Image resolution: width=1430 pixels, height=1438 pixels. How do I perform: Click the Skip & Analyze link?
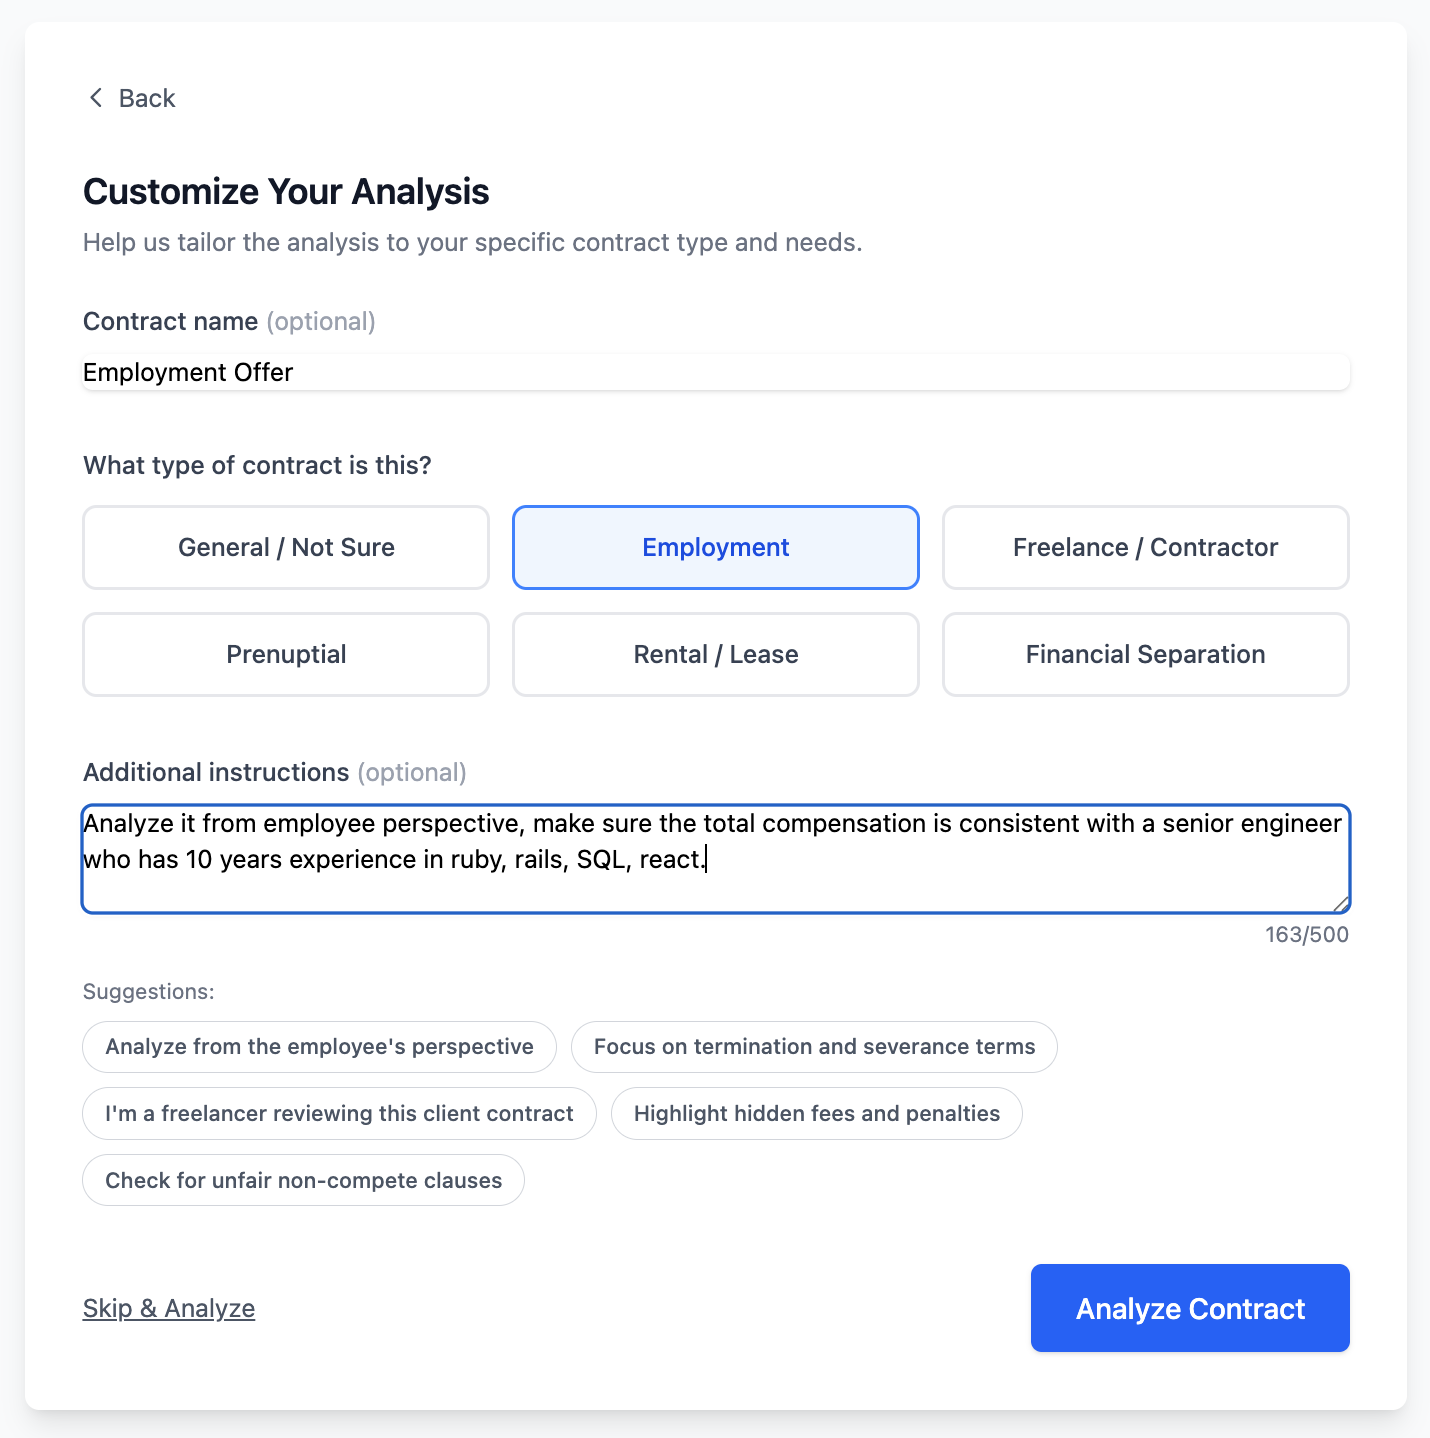(168, 1307)
